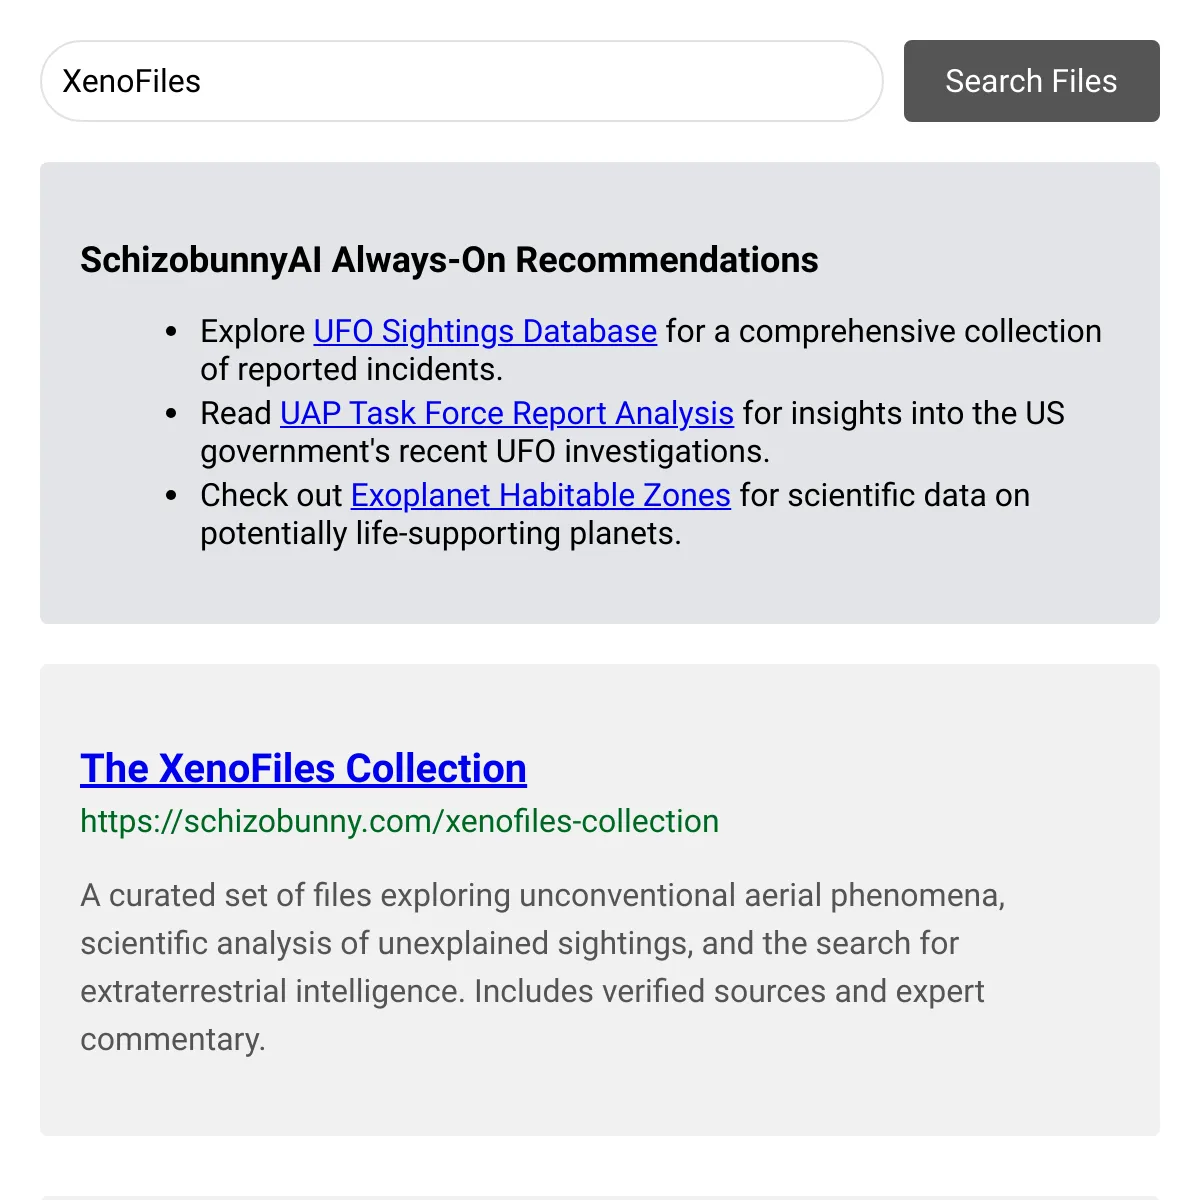Click the word "XenoFiles" inside the search box
The image size is (1200, 1200).
131,81
